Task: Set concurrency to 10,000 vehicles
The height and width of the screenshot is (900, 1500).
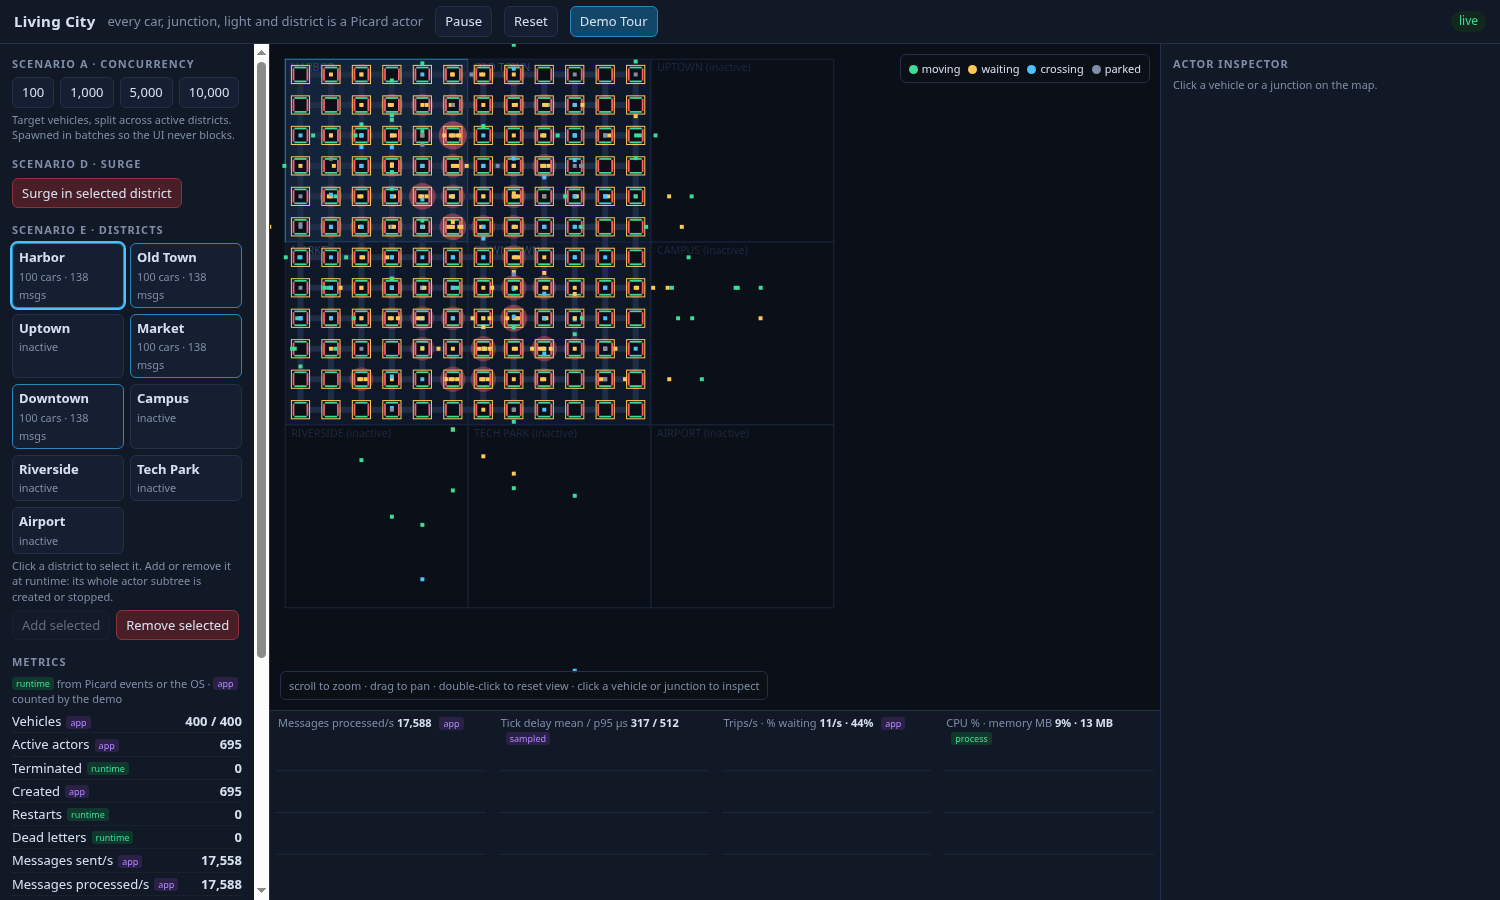Action: coord(209,92)
